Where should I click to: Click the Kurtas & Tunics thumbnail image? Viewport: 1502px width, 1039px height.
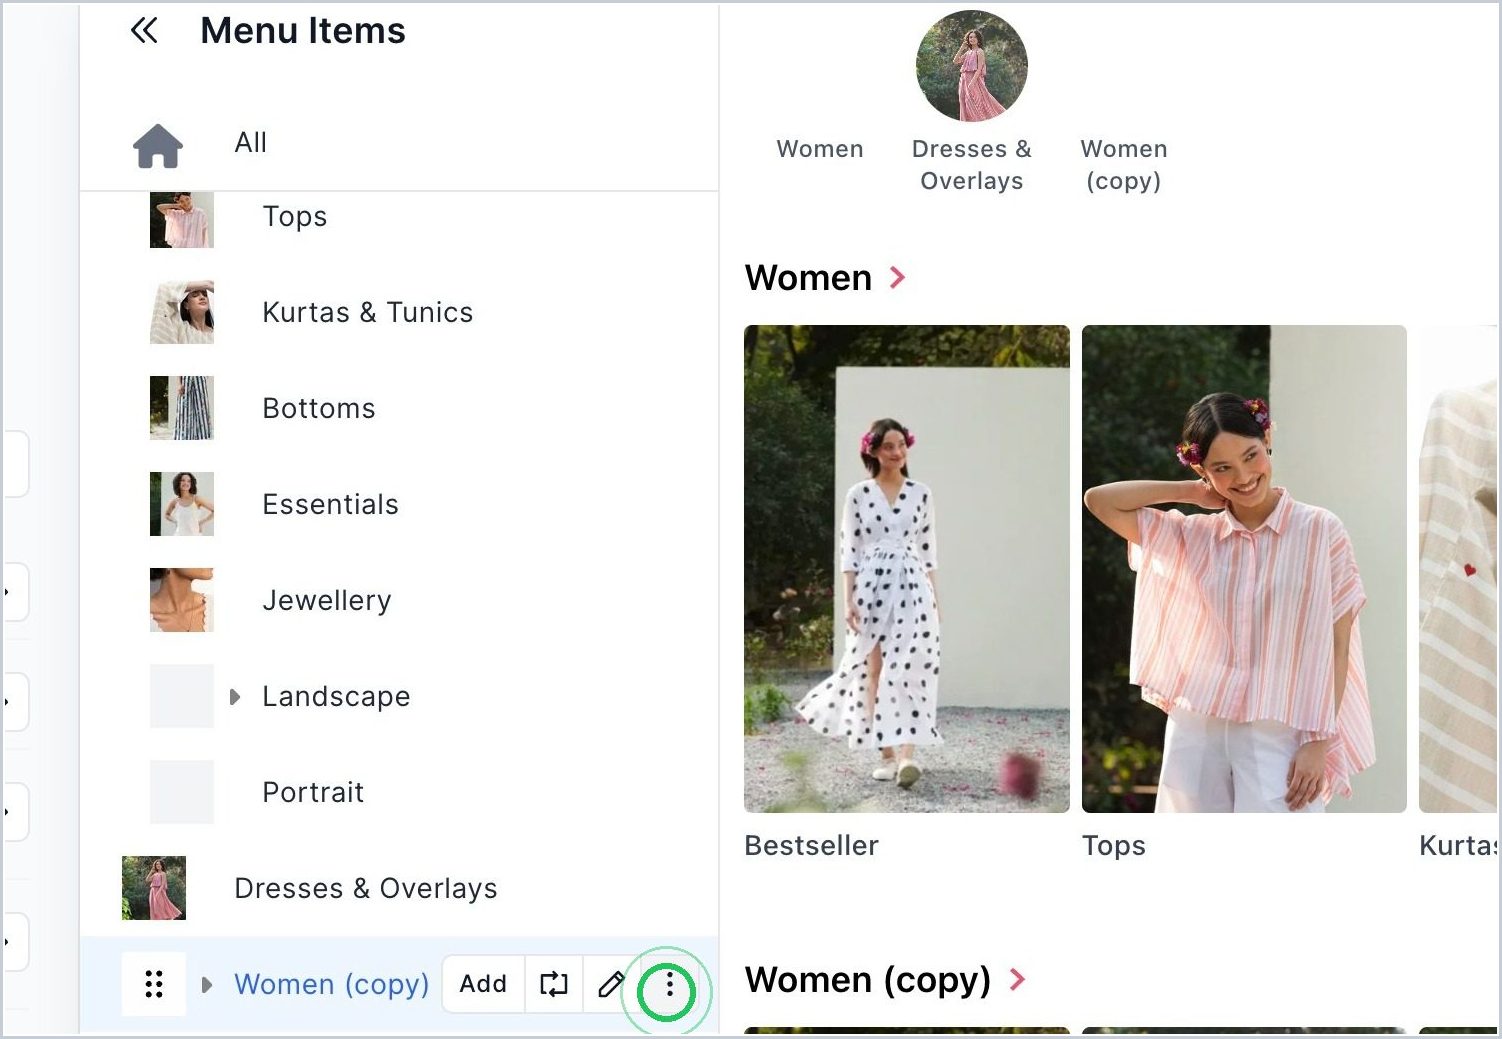(182, 312)
